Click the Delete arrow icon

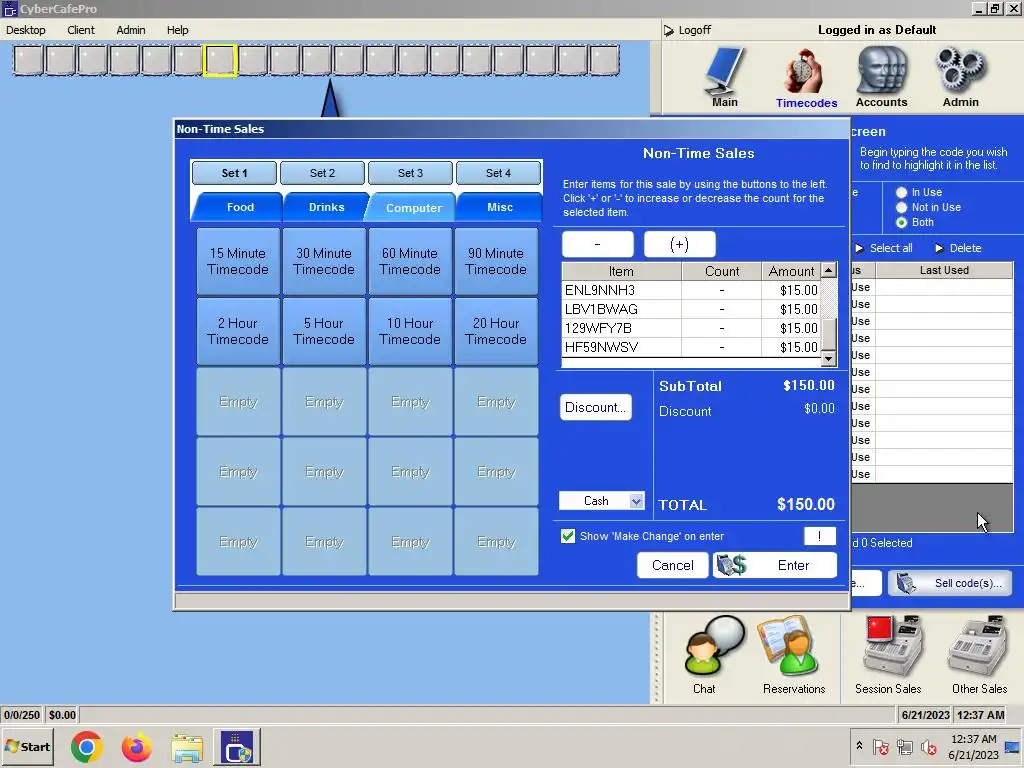click(939, 248)
